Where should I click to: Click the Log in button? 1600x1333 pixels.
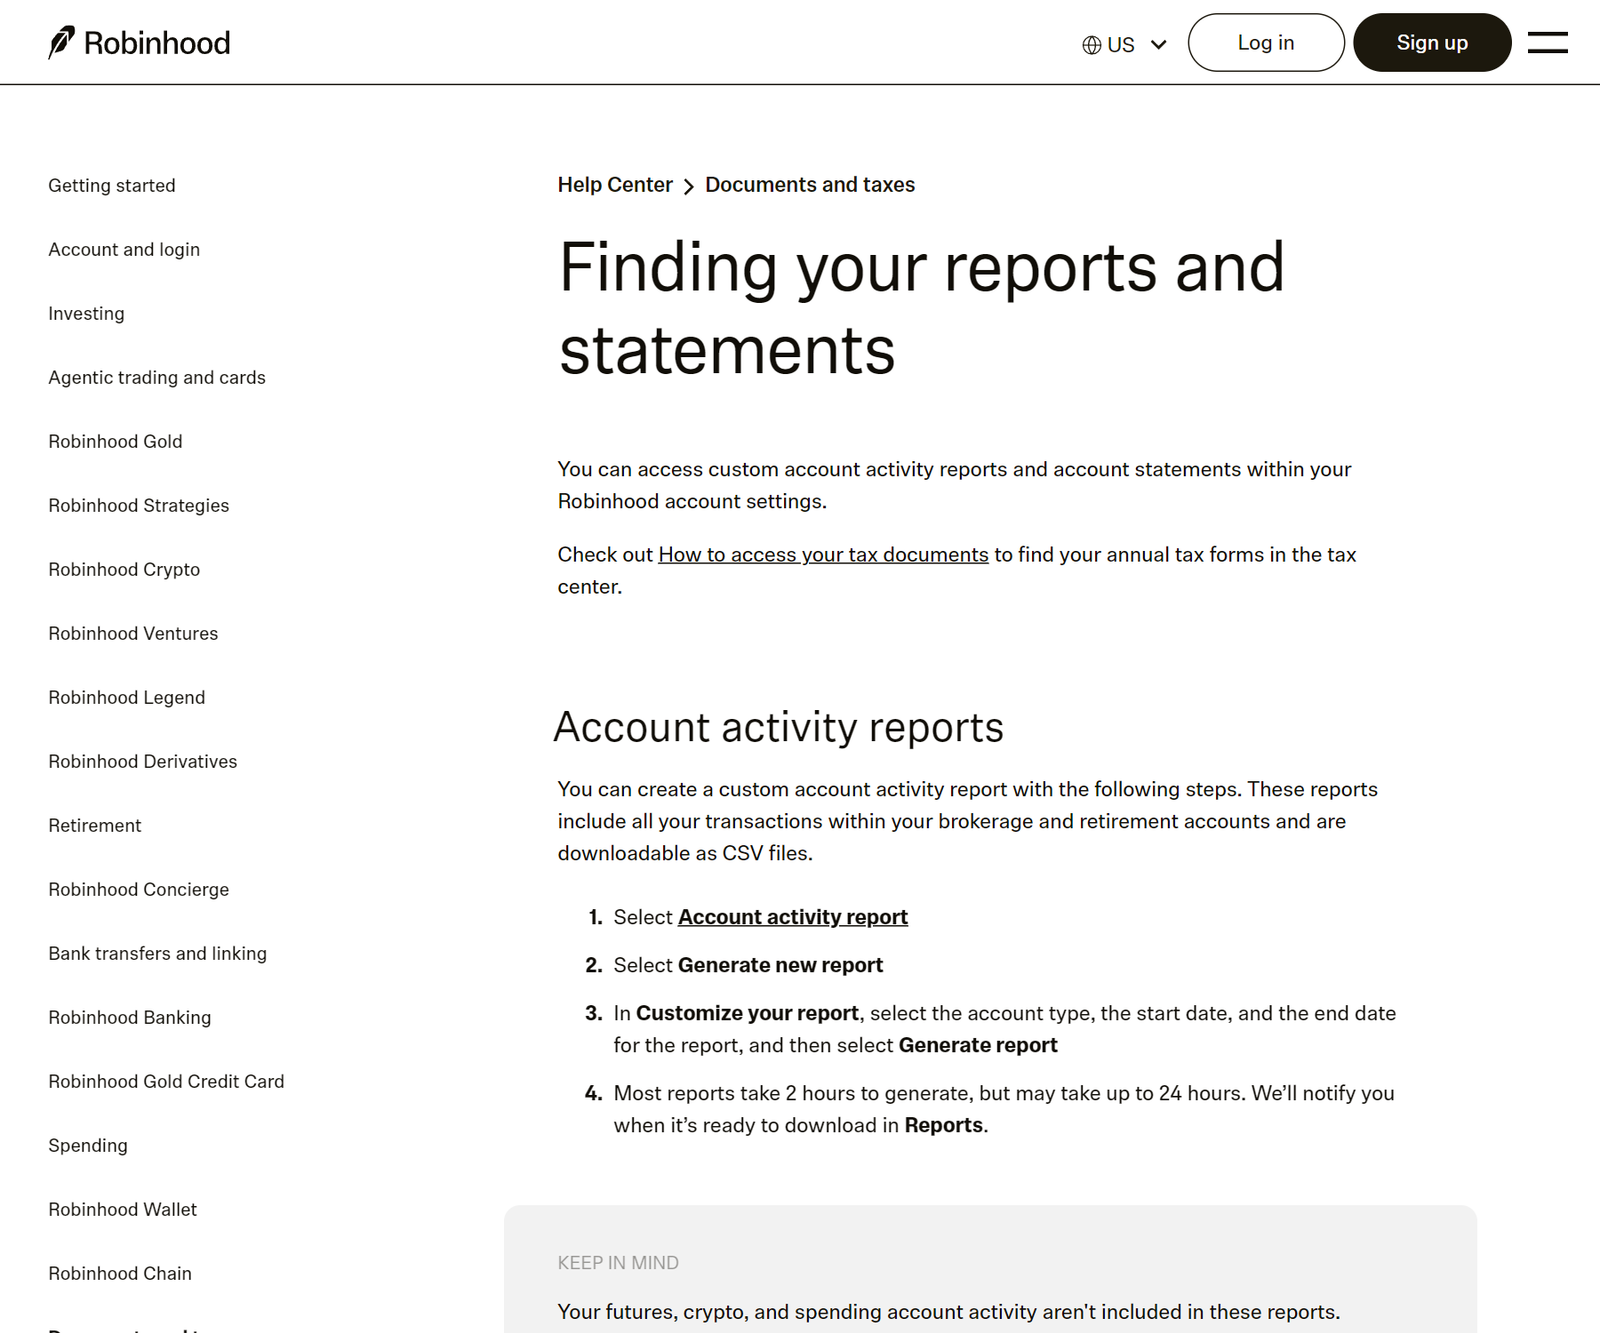tap(1266, 43)
